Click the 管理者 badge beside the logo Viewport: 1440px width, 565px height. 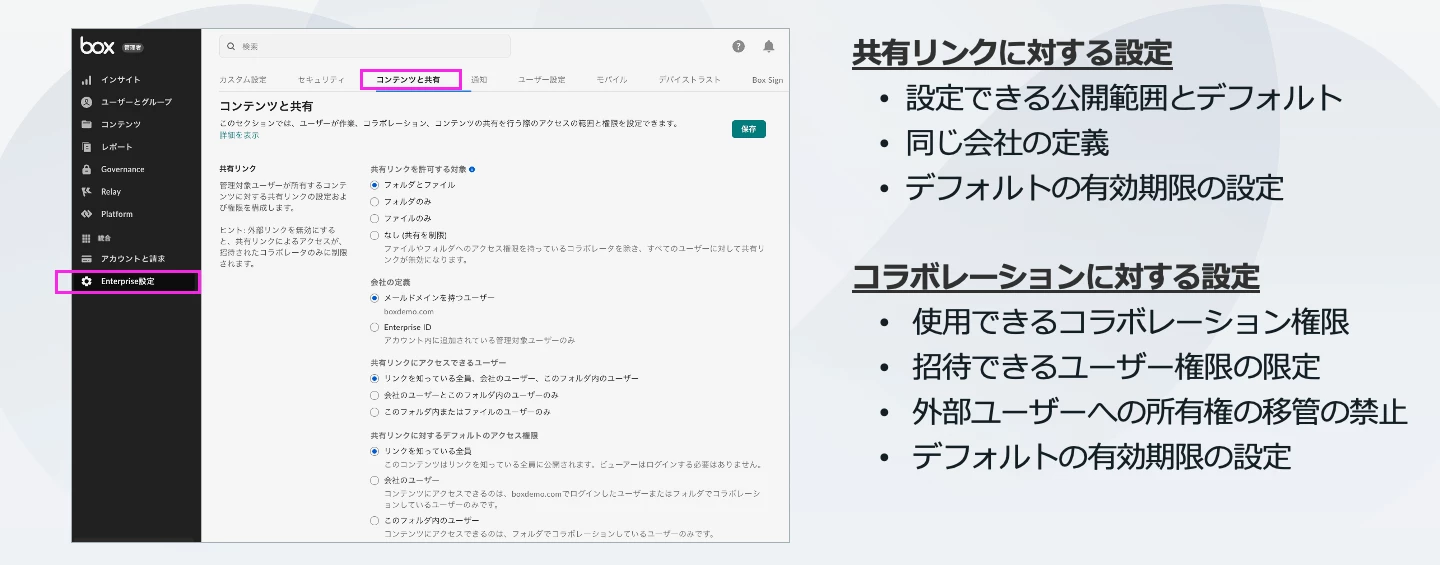[132, 47]
